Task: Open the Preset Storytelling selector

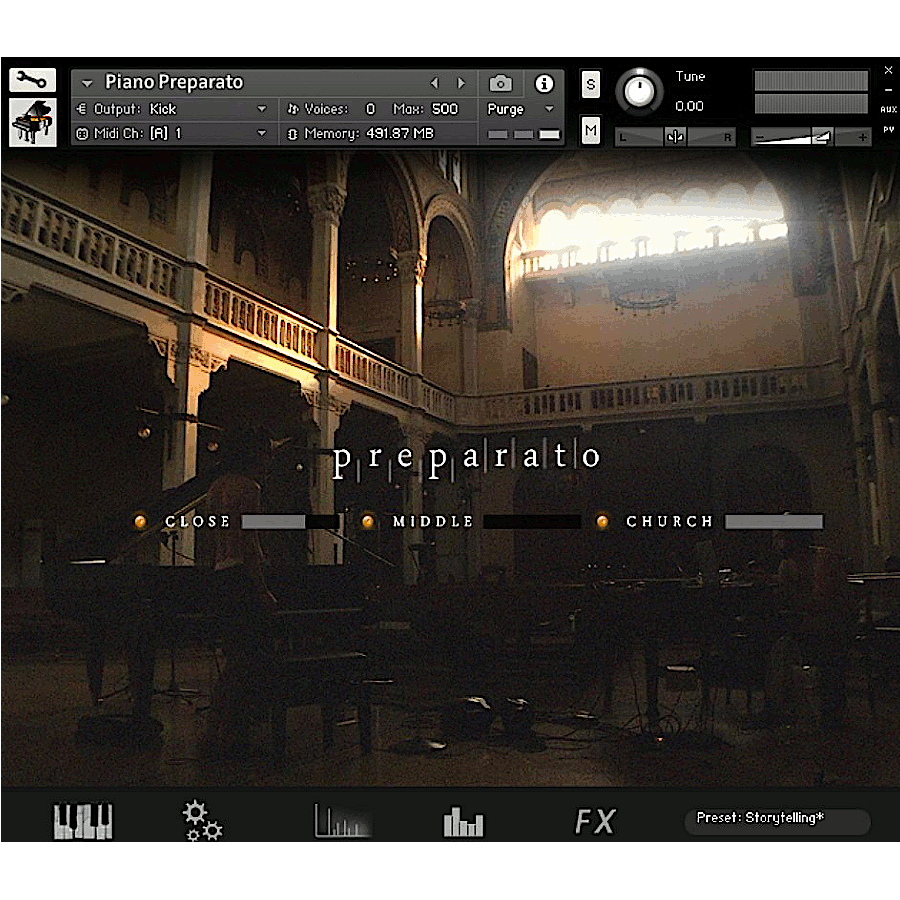Action: [x=777, y=821]
